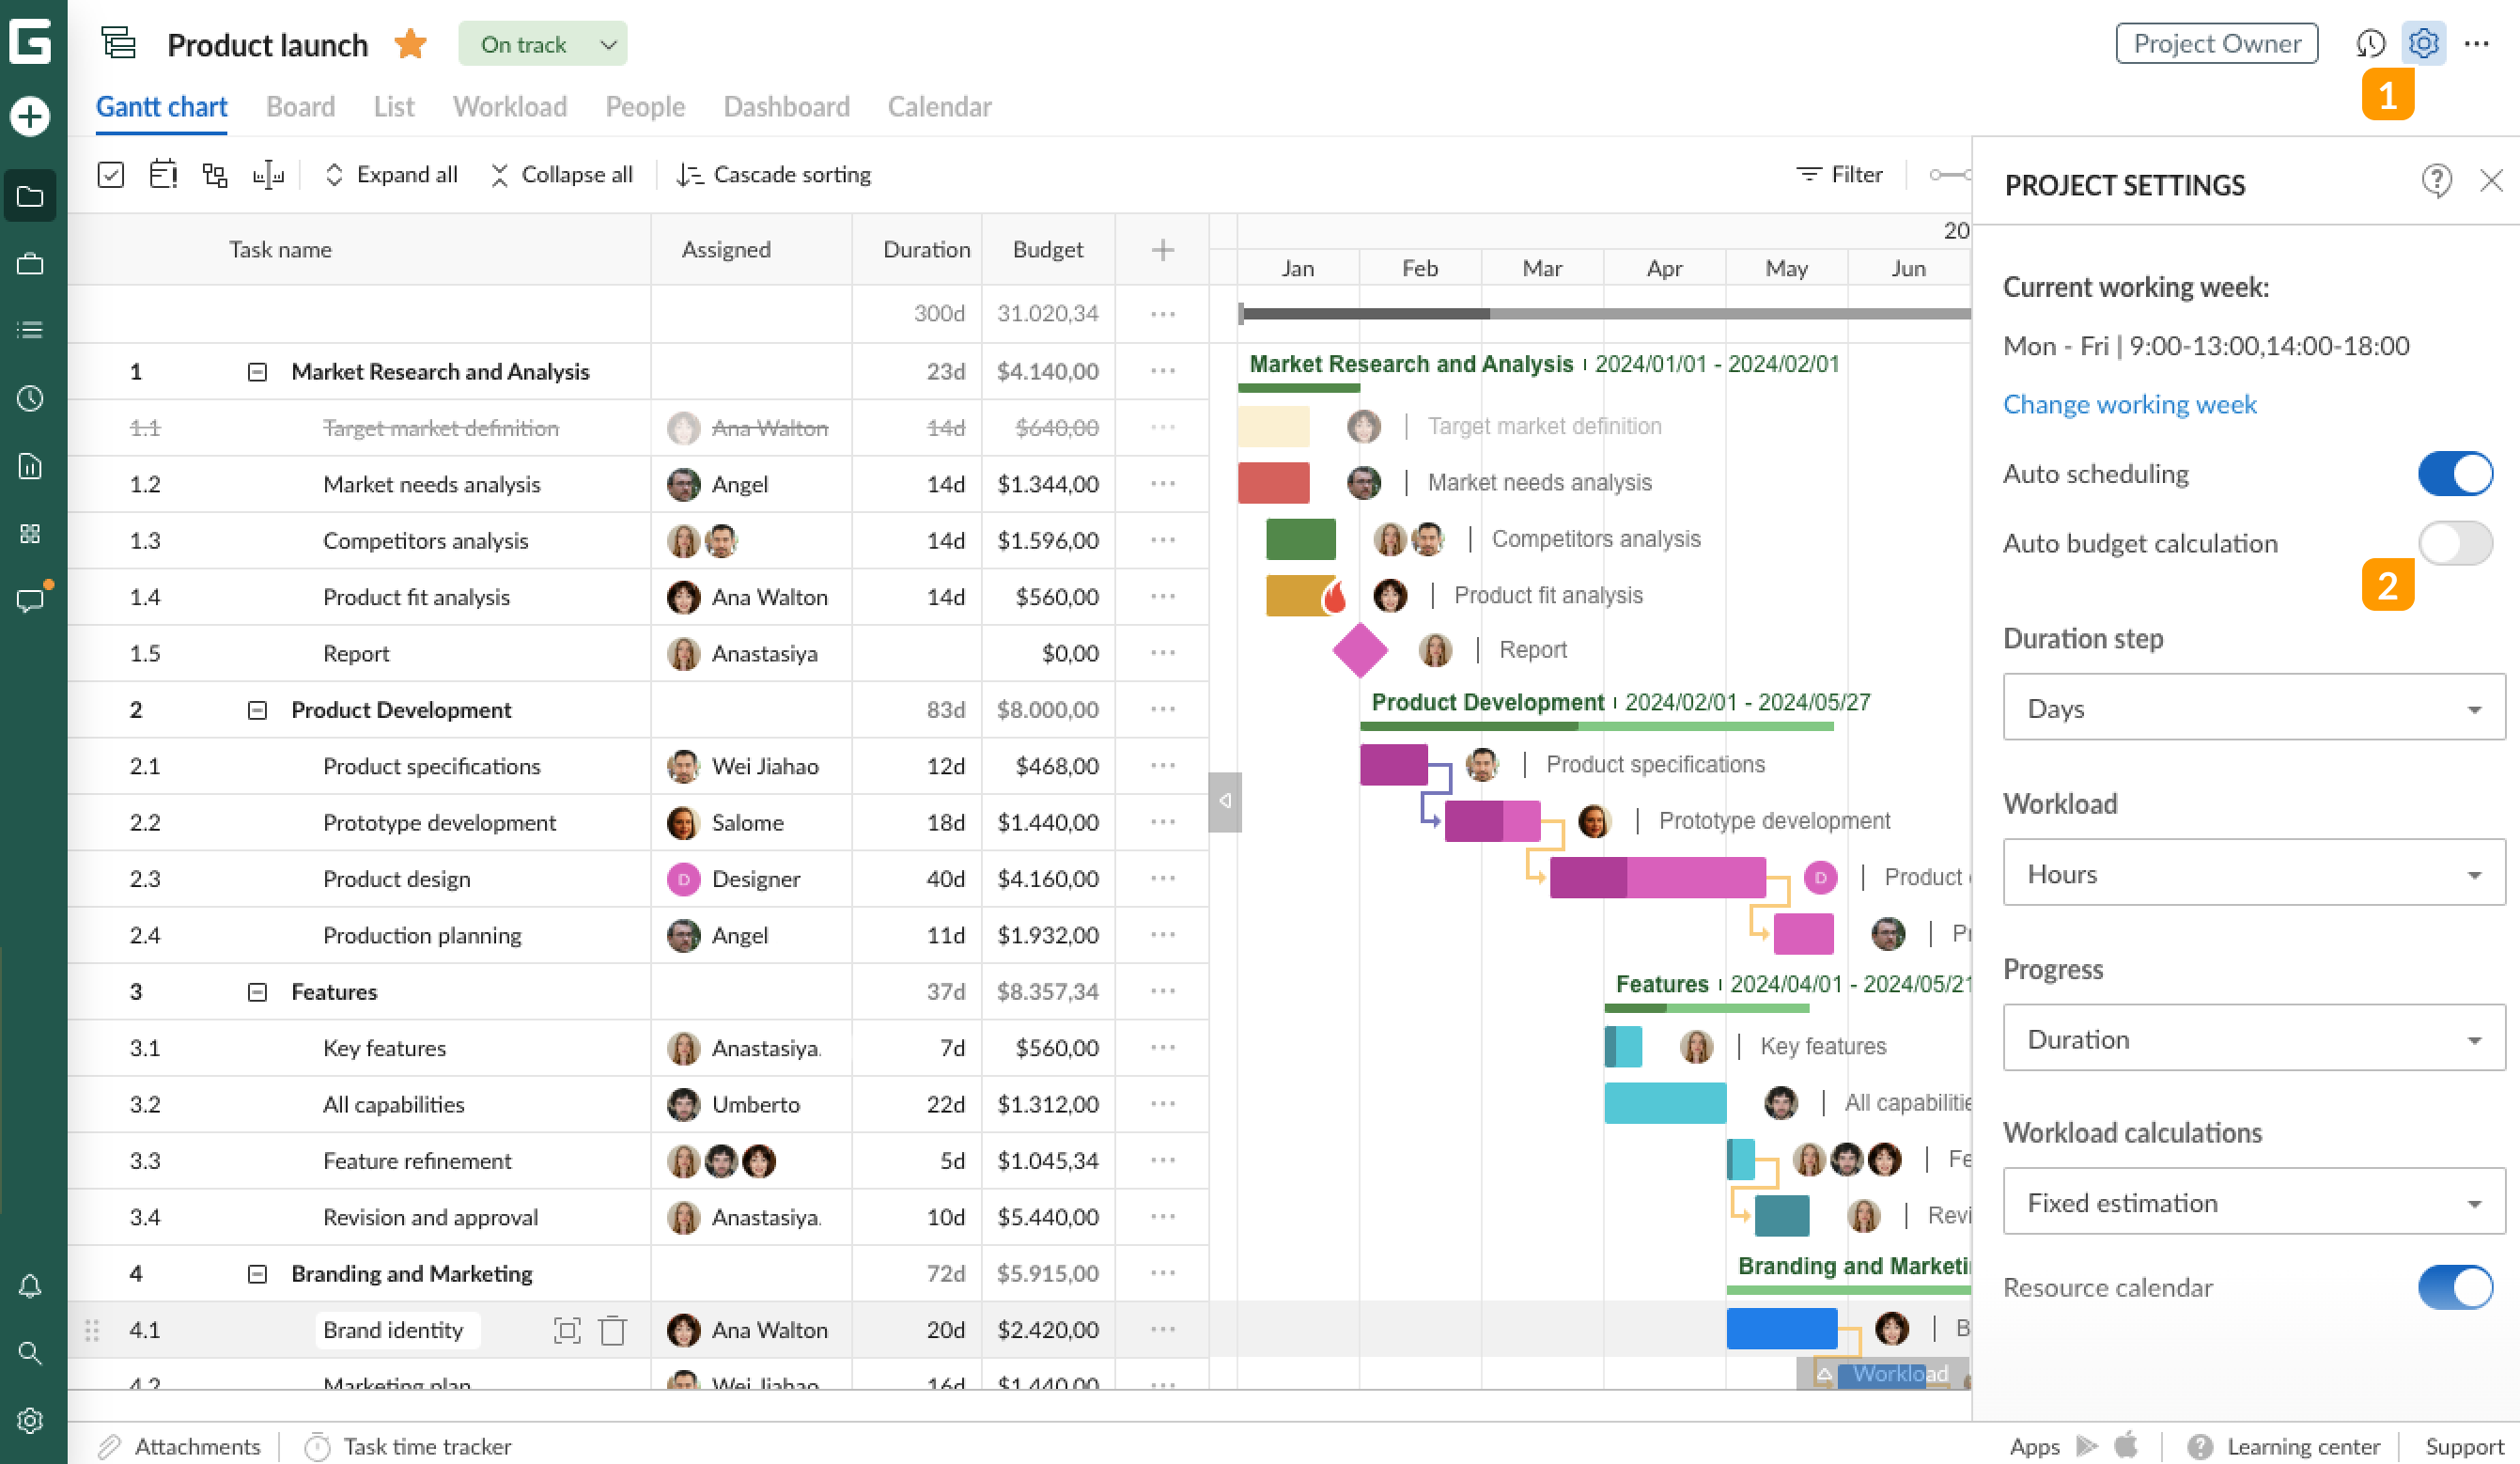This screenshot has width=2520, height=1464.
Task: Open the three-dot more menu in header
Action: tap(2476, 43)
